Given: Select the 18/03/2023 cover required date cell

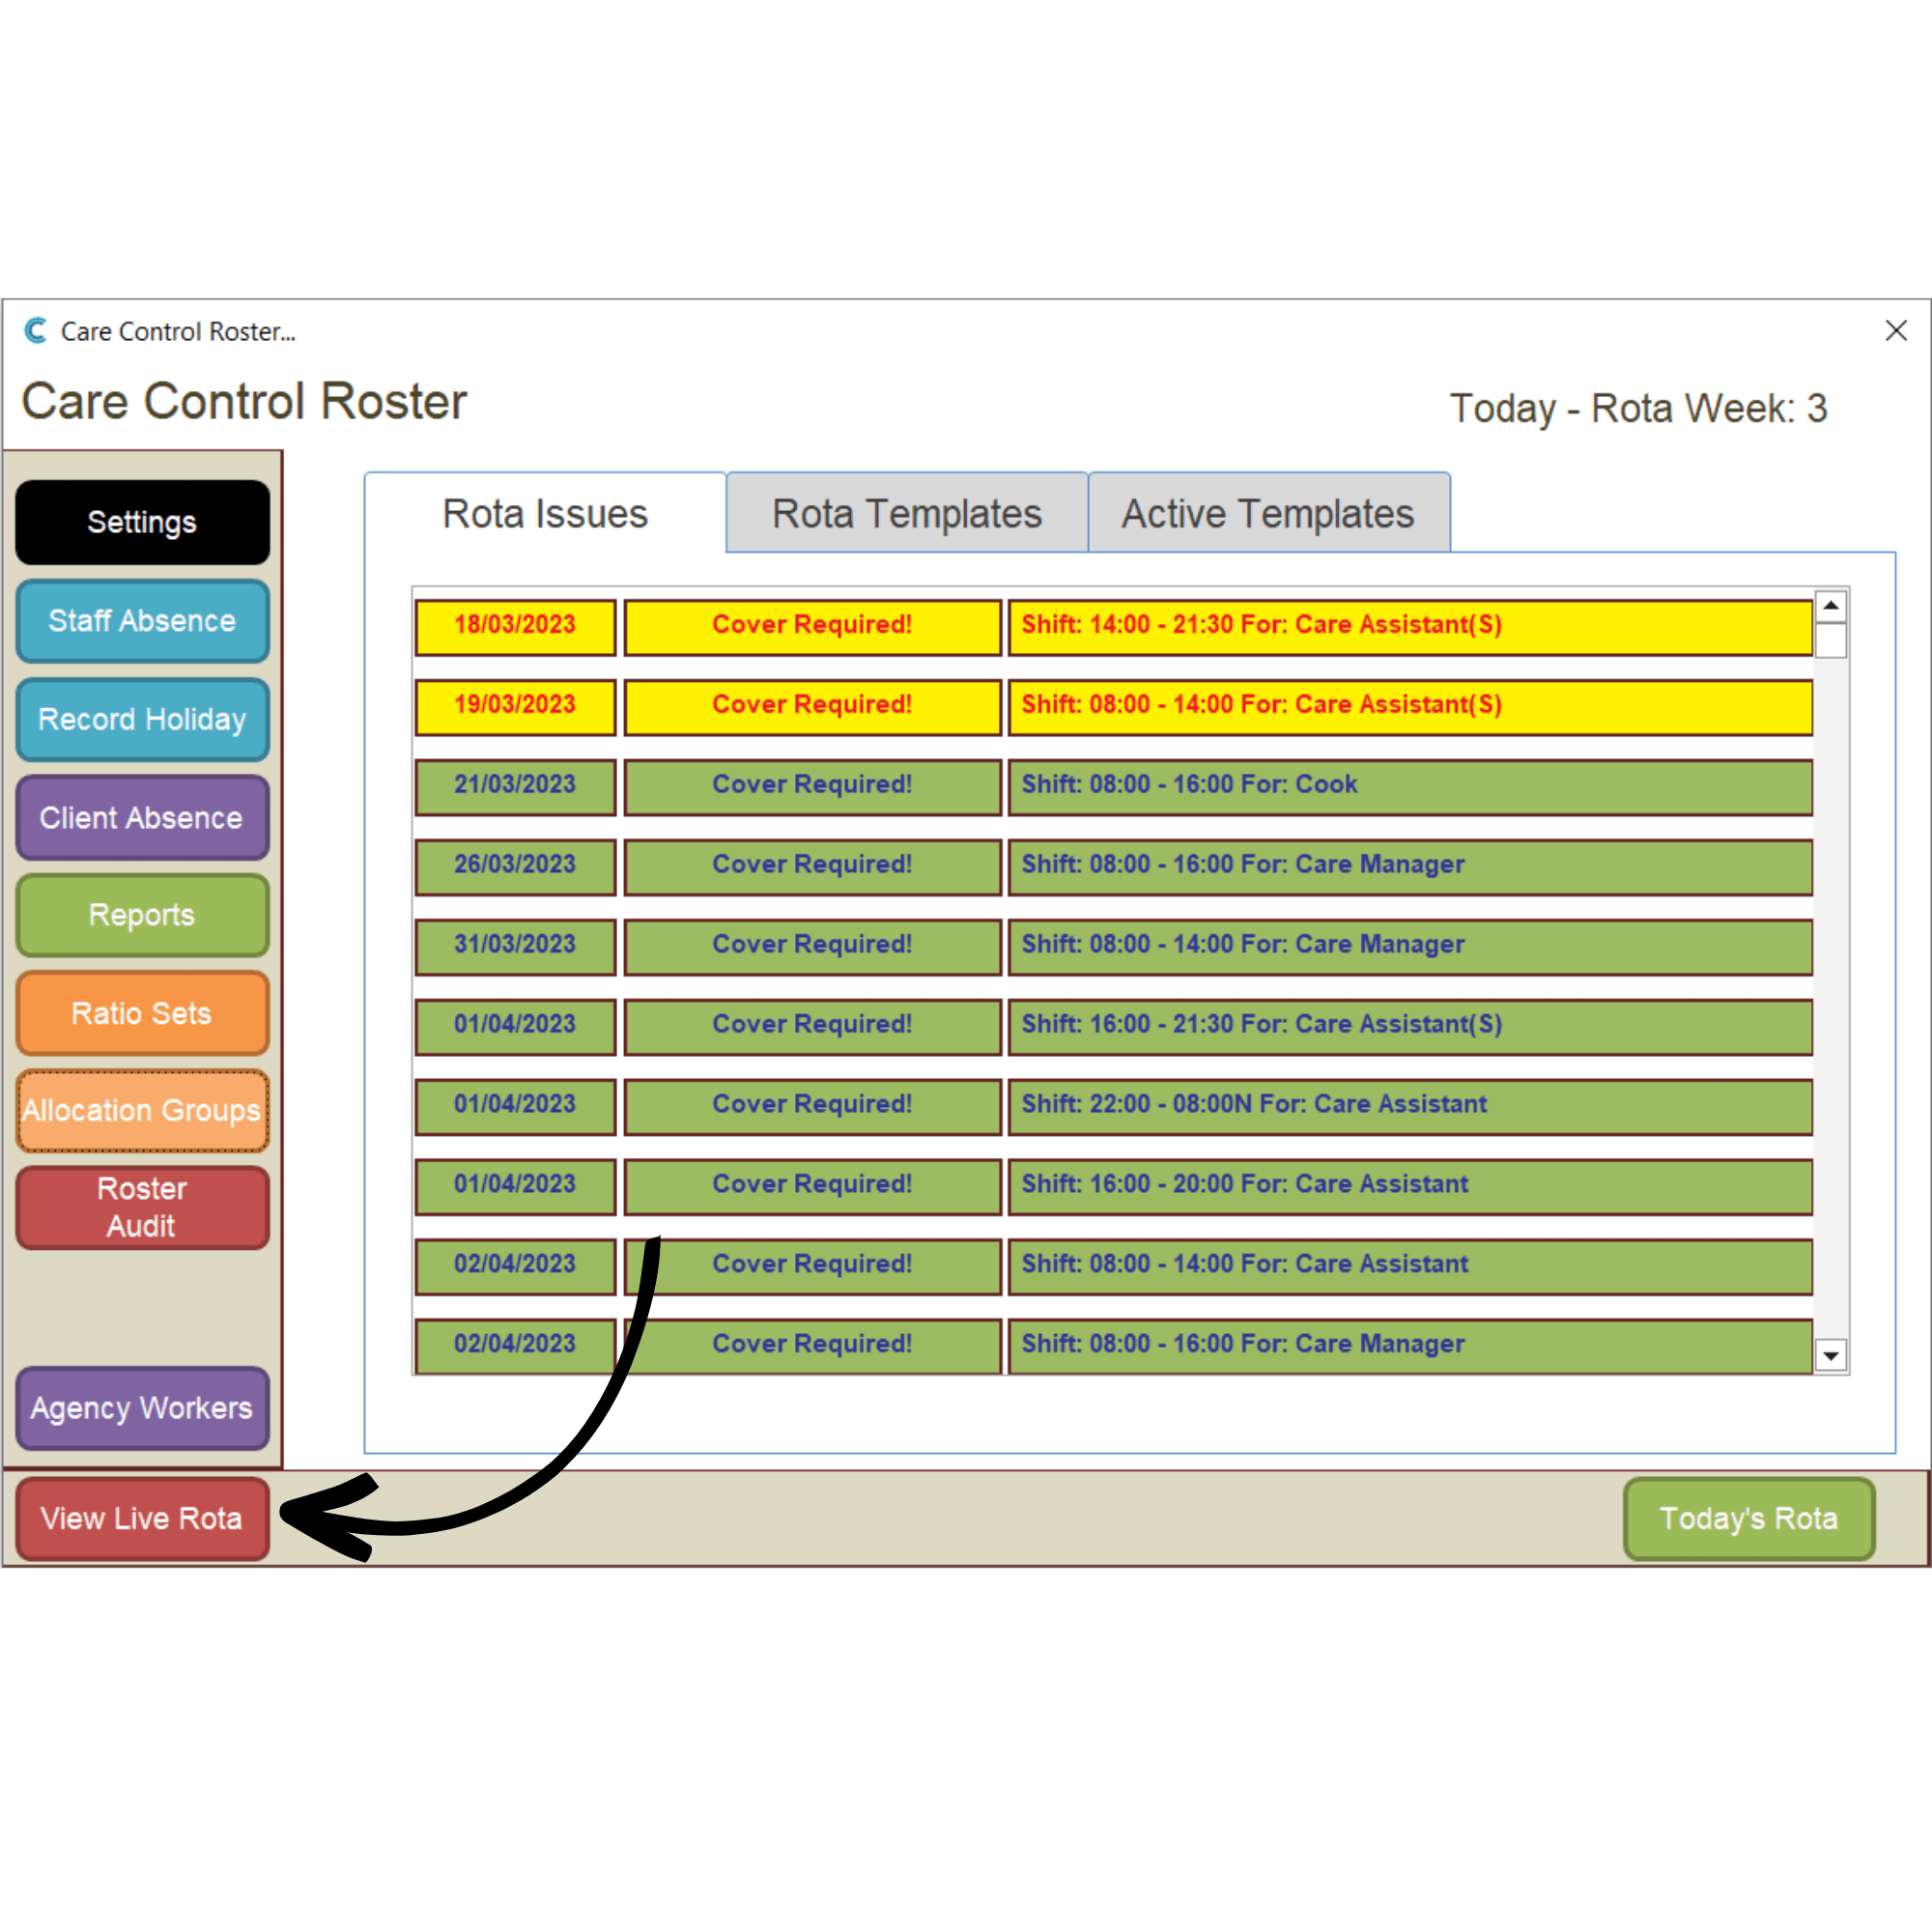Looking at the screenshot, I should point(515,626).
